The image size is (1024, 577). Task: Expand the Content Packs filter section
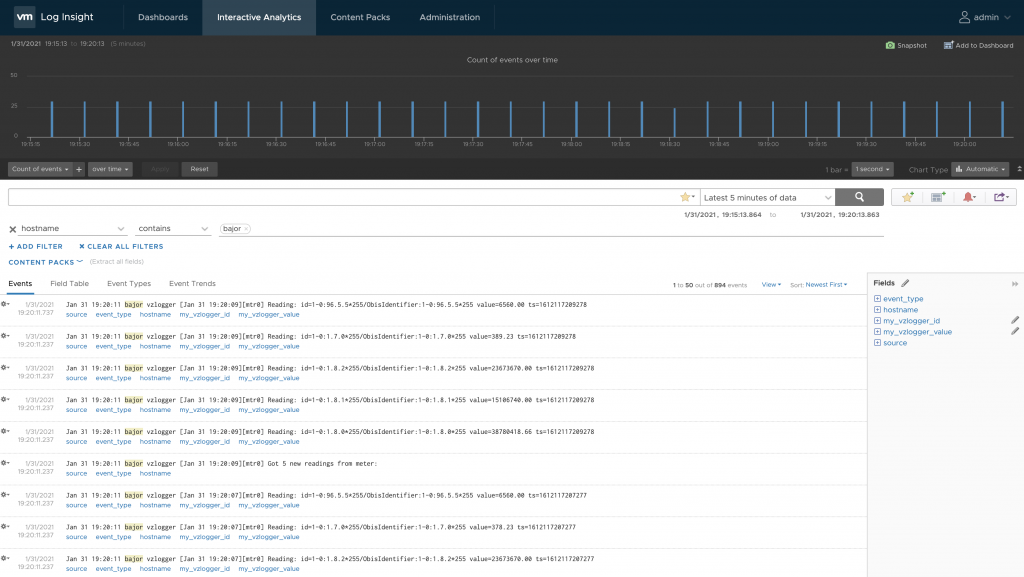46,262
